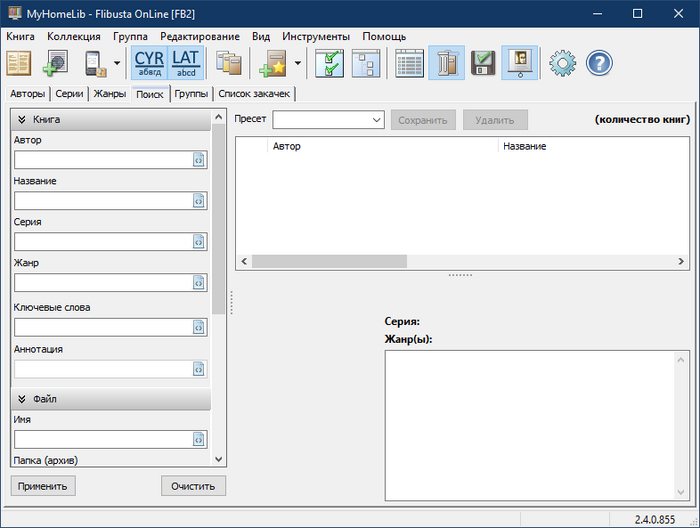Click the Применить button
Screen dimensions: 700x528
point(43,486)
